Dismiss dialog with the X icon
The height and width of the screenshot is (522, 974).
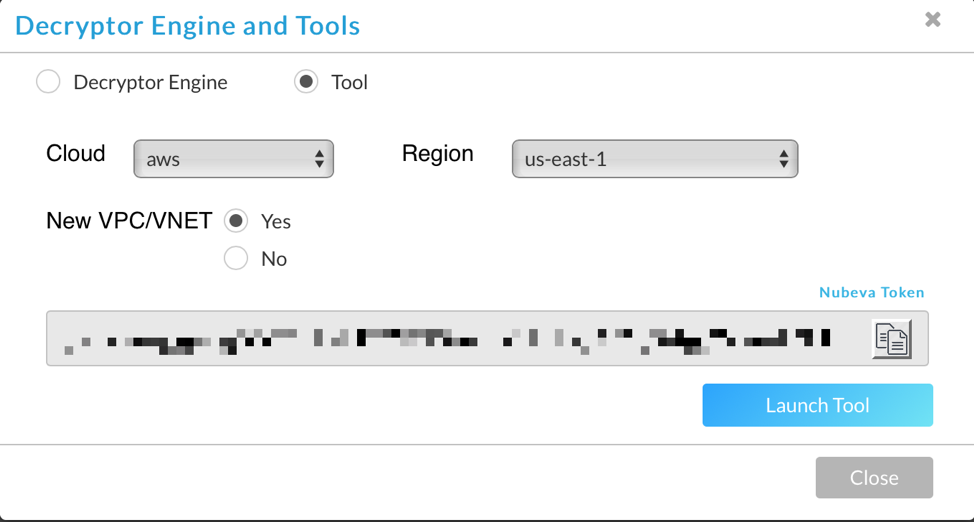tap(933, 19)
